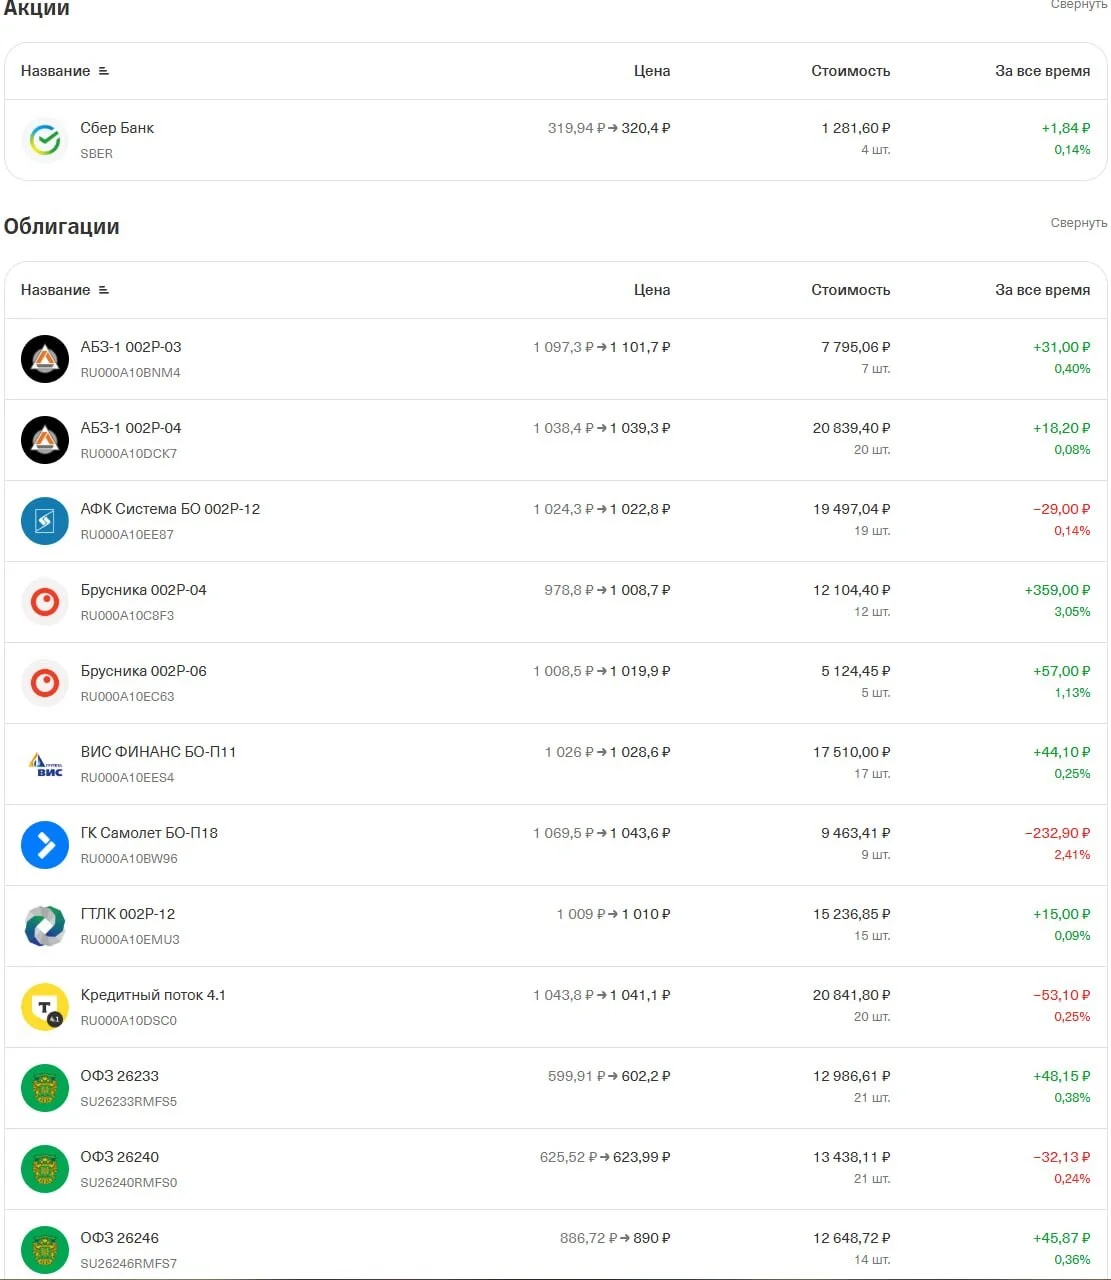Open the Брусника 002Р-04 bond icon
The height and width of the screenshot is (1280, 1111).
coord(45,602)
